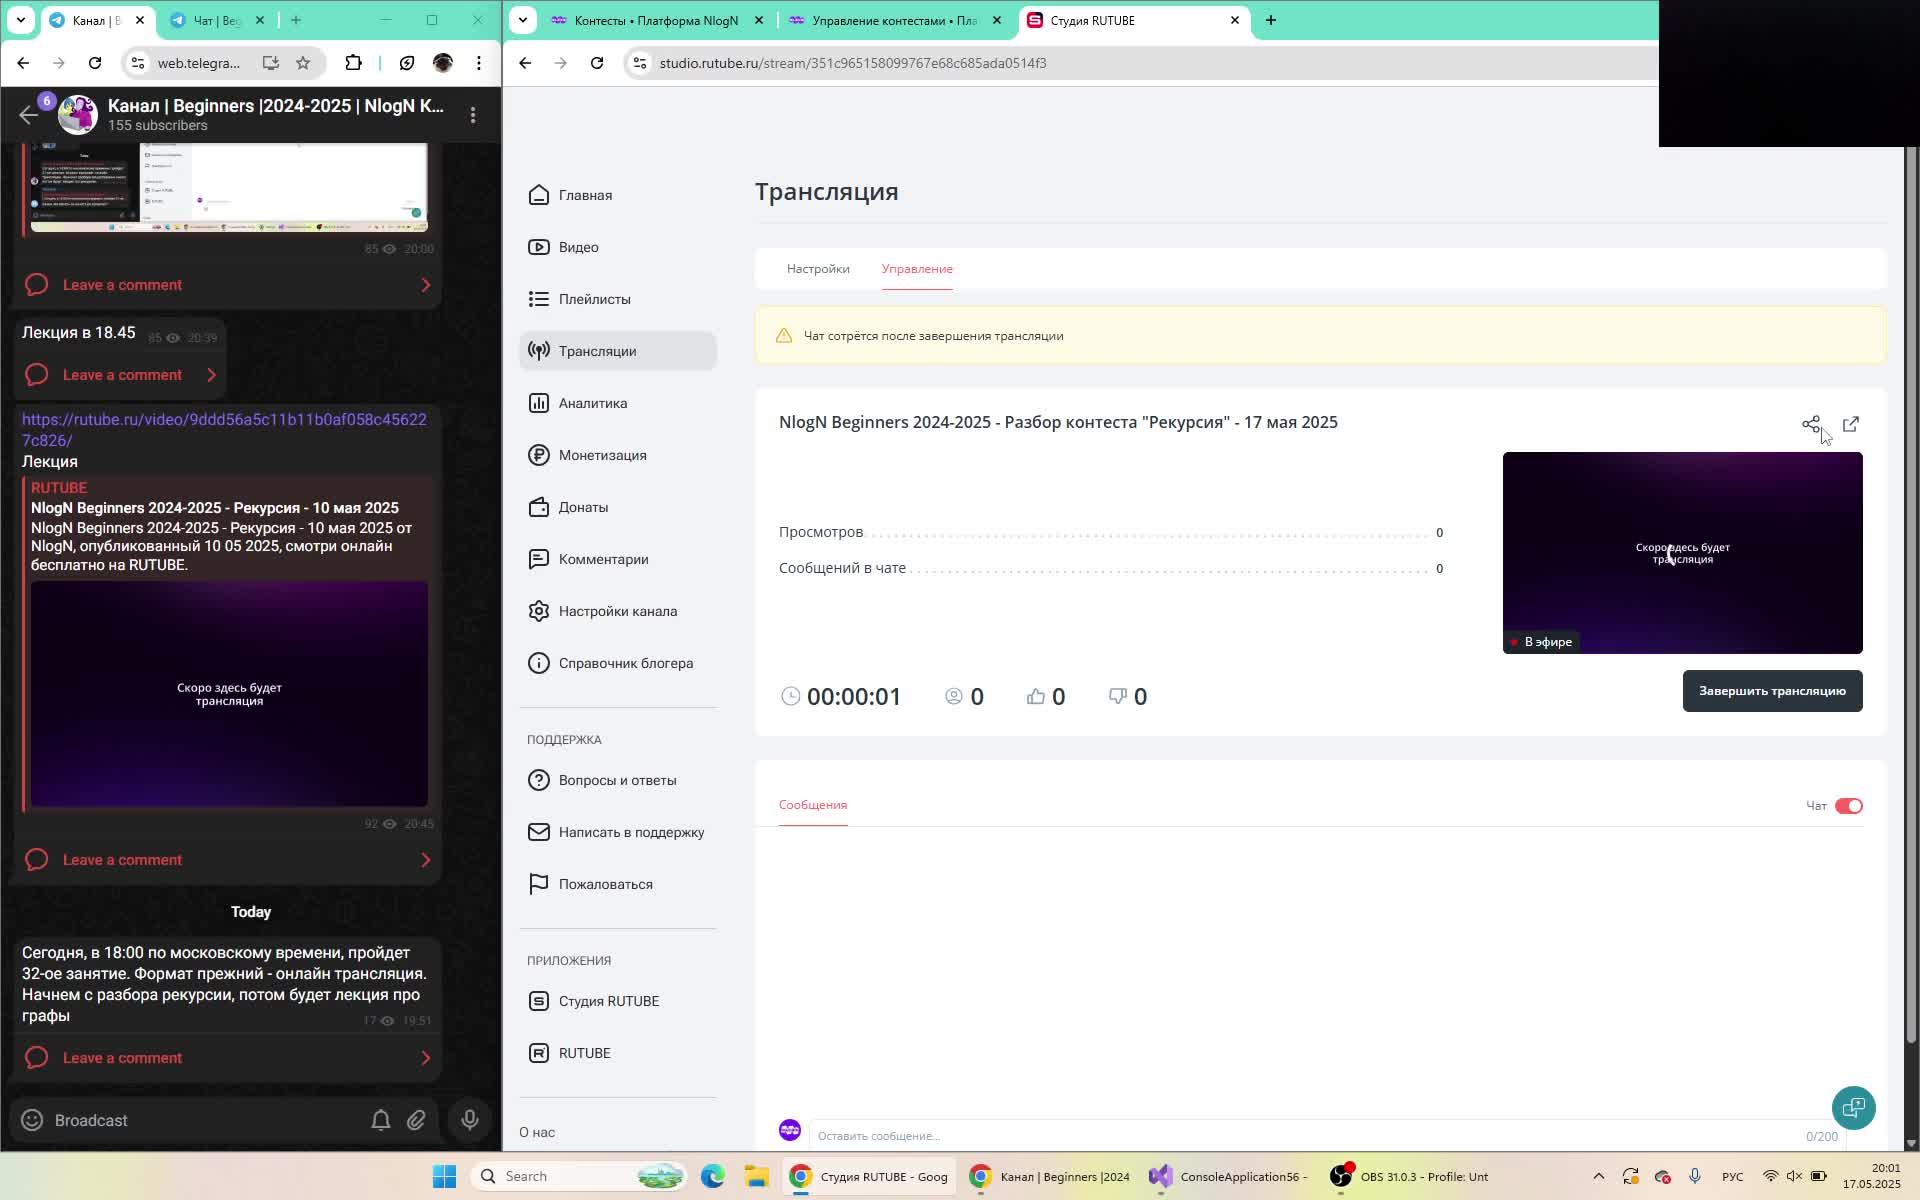Show hidden icons in system tray
This screenshot has height=1200, width=1920.
click(1598, 1176)
